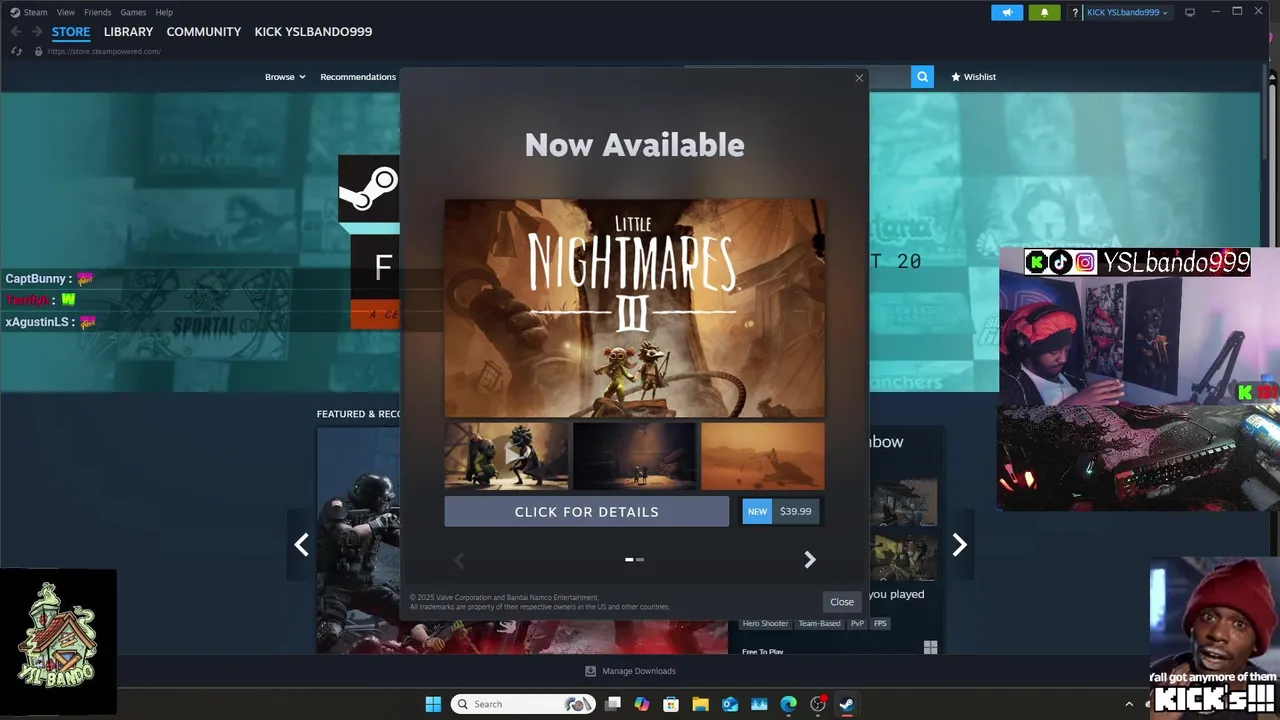Viewport: 1280px width, 720px height.
Task: Expand the KICK YSLbando999 account dropdown
Action: pyautogui.click(x=1127, y=12)
